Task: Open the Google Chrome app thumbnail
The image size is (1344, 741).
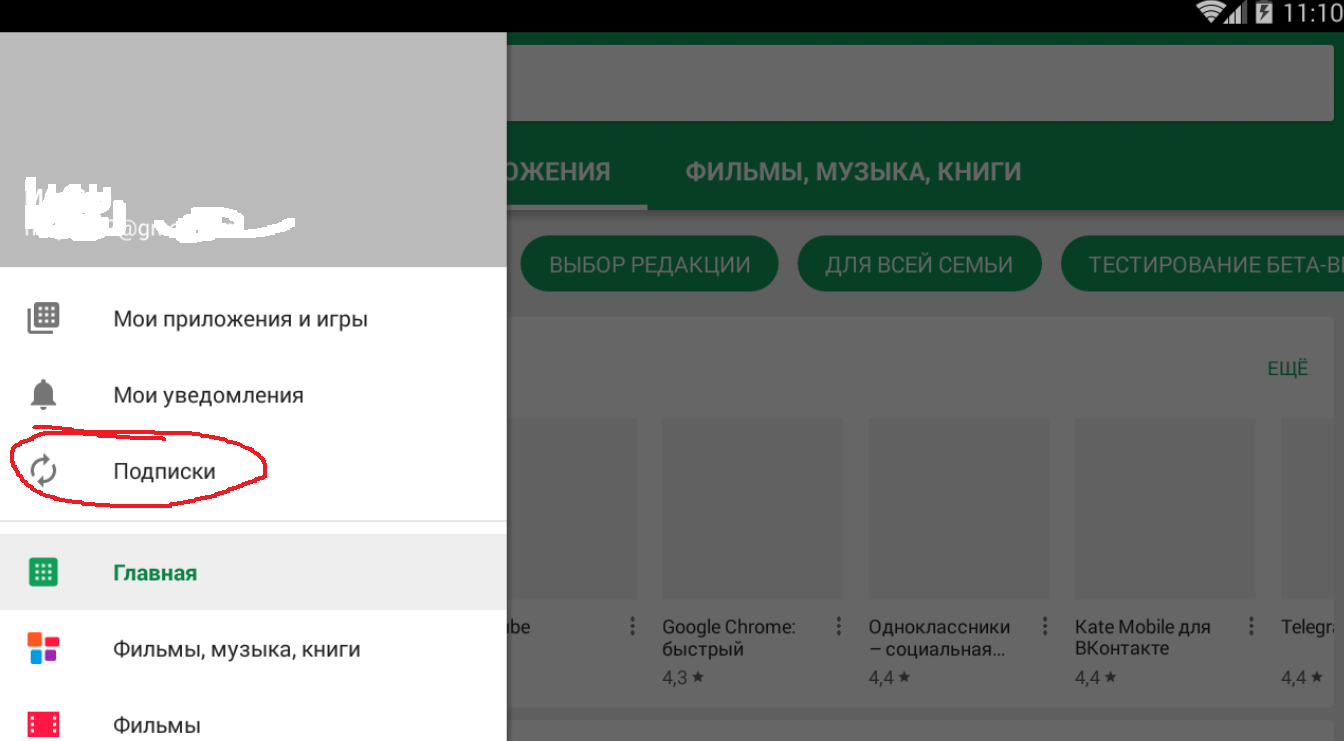Action: point(752,508)
